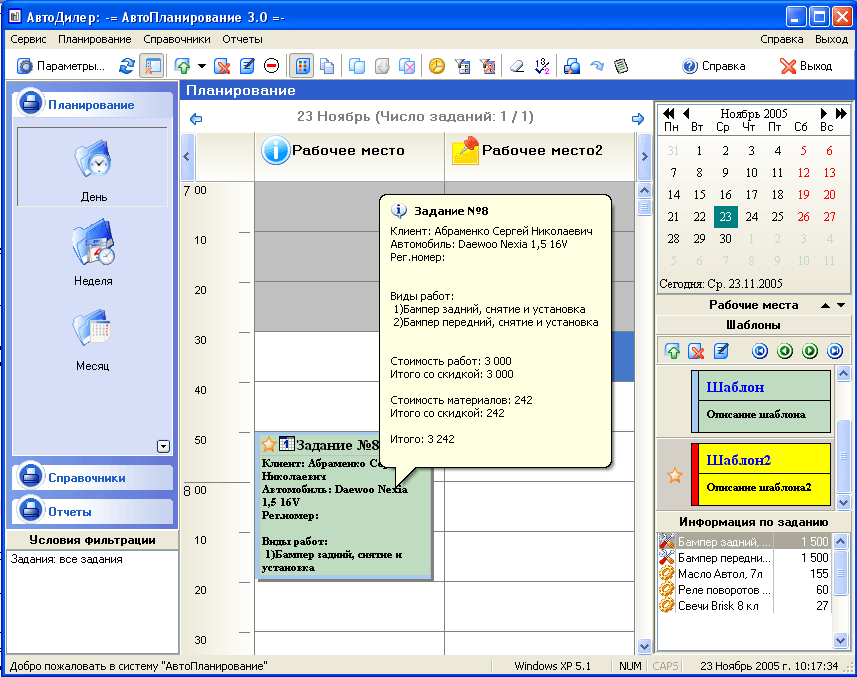The width and height of the screenshot is (857, 677).
Task: Delete template with red X icon in Шаблоны
Action: click(x=697, y=351)
